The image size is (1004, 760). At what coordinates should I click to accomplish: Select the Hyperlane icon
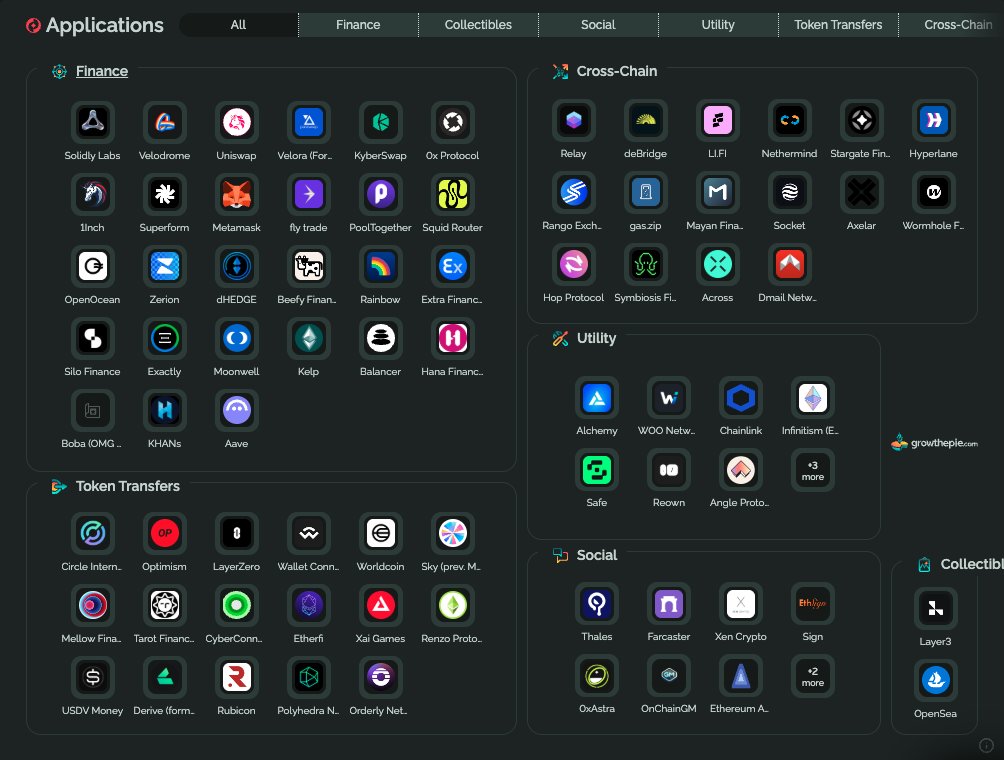(934, 120)
